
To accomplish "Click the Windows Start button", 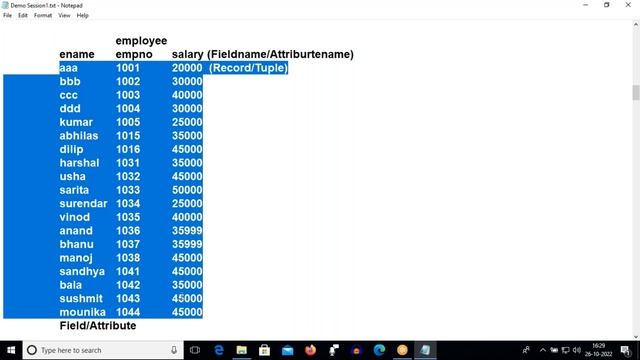I will 11,350.
